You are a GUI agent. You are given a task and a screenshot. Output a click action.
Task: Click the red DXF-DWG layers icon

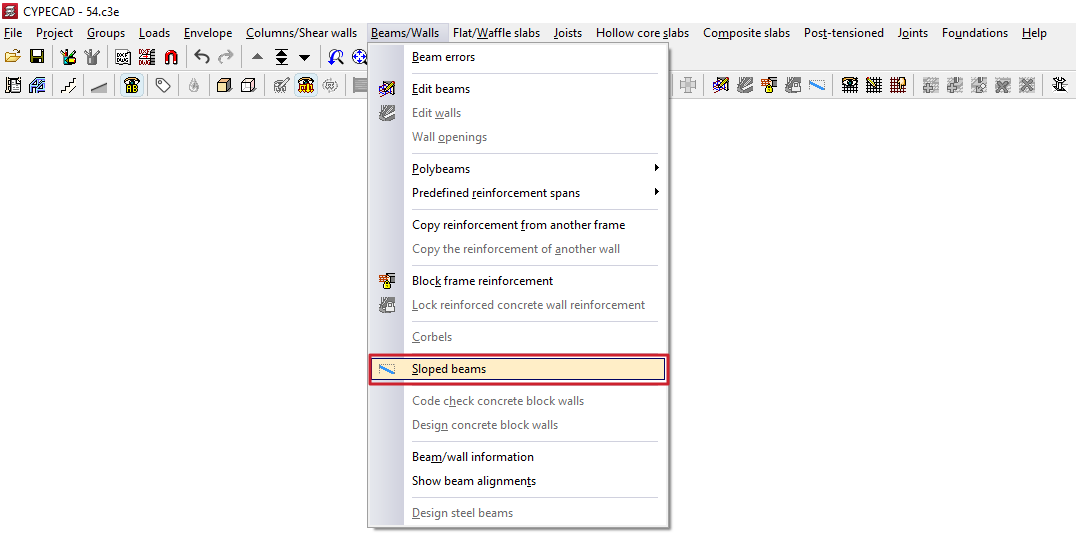[x=147, y=57]
